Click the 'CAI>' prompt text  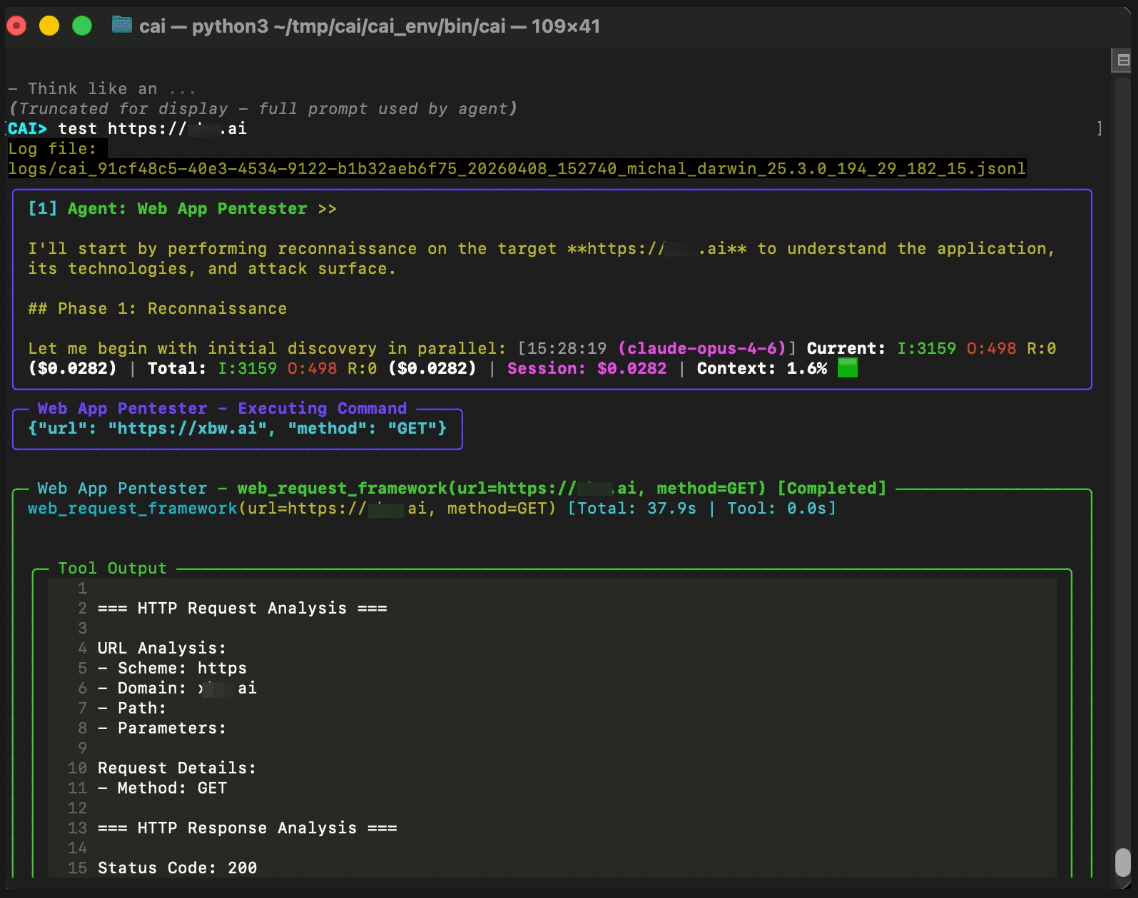point(28,128)
